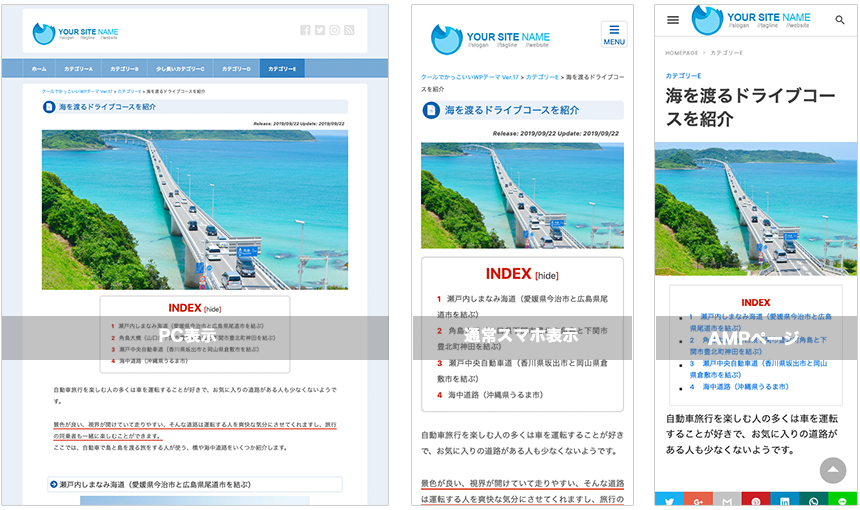Select カテゴリーA in PC view navigation bar
The image size is (860, 510).
coord(78,69)
